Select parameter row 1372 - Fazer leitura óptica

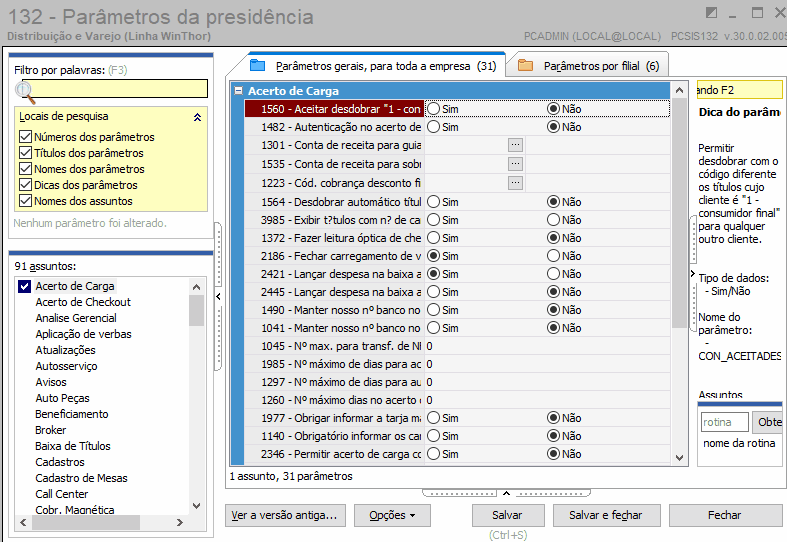pos(335,238)
